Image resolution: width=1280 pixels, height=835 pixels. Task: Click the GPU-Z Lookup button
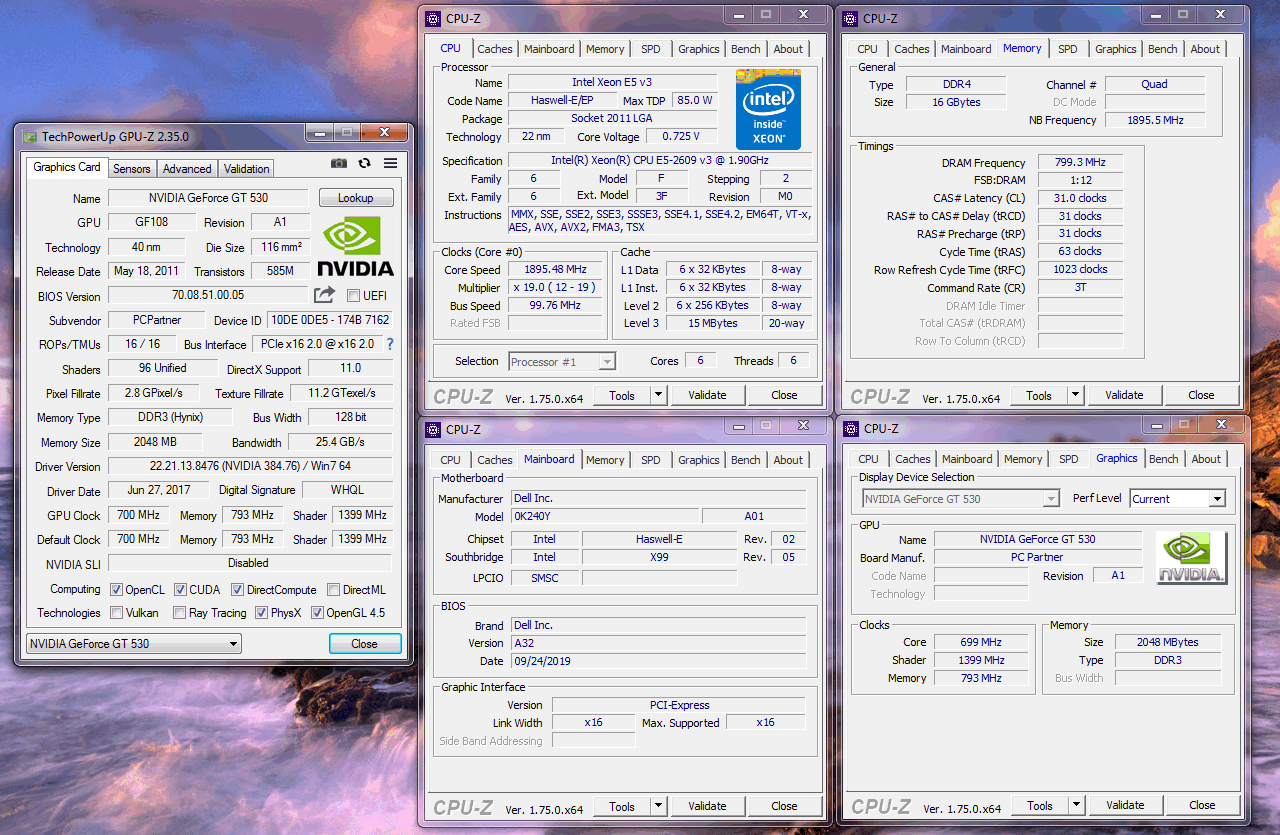(356, 198)
